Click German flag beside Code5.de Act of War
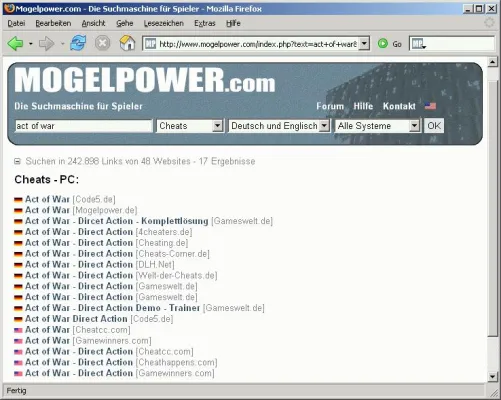 (x=18, y=200)
